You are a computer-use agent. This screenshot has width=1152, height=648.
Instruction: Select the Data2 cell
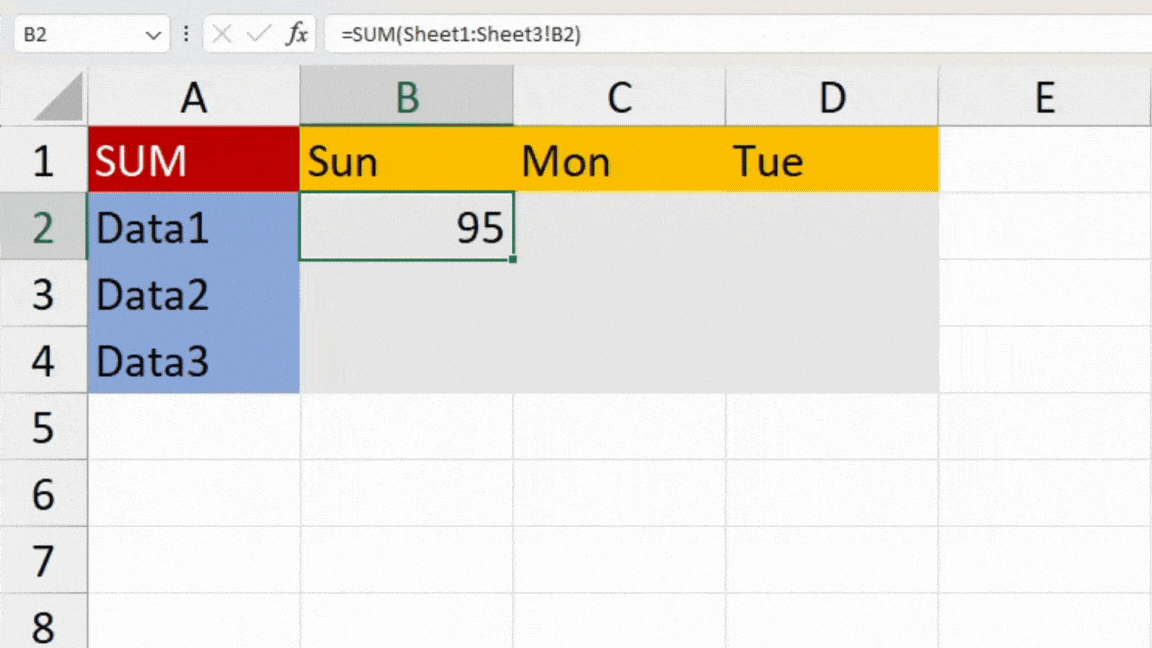point(193,295)
